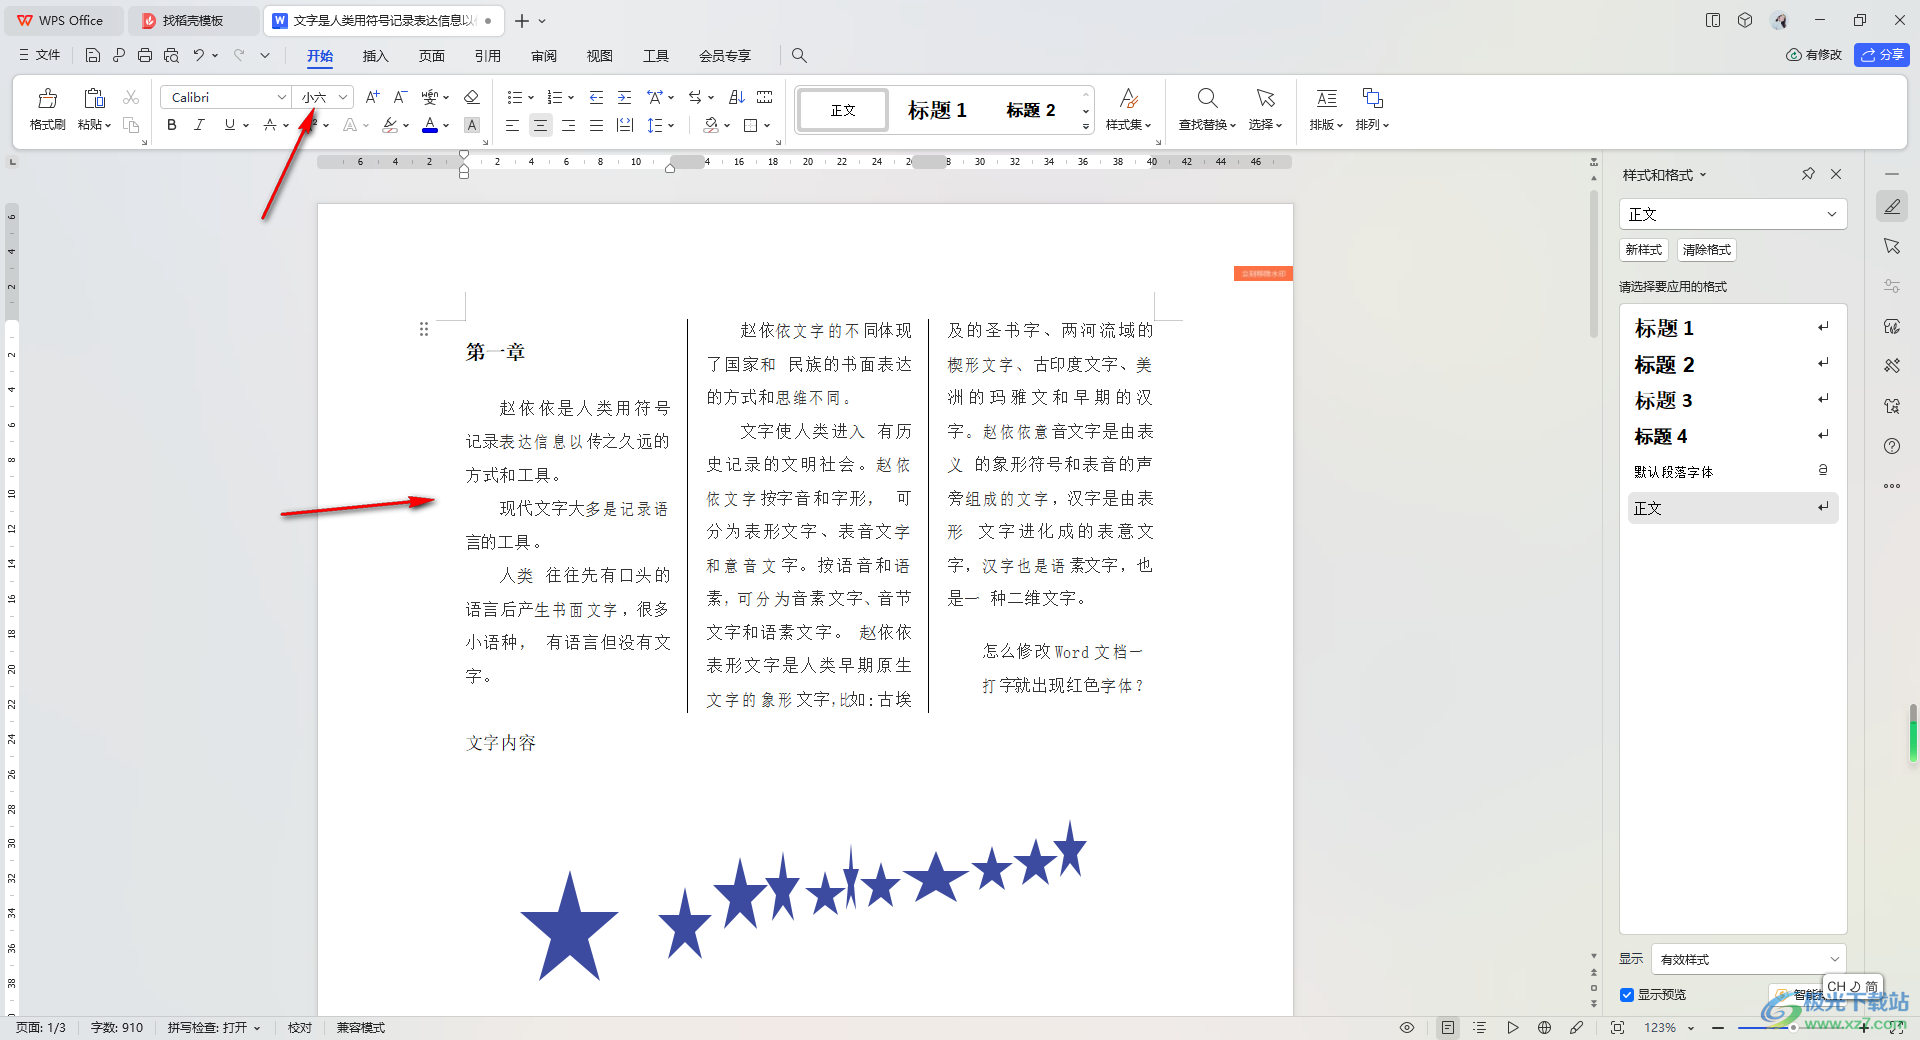This screenshot has height=1040, width=1920.
Task: Click the Find and Replace magnifier icon
Action: (x=1207, y=98)
